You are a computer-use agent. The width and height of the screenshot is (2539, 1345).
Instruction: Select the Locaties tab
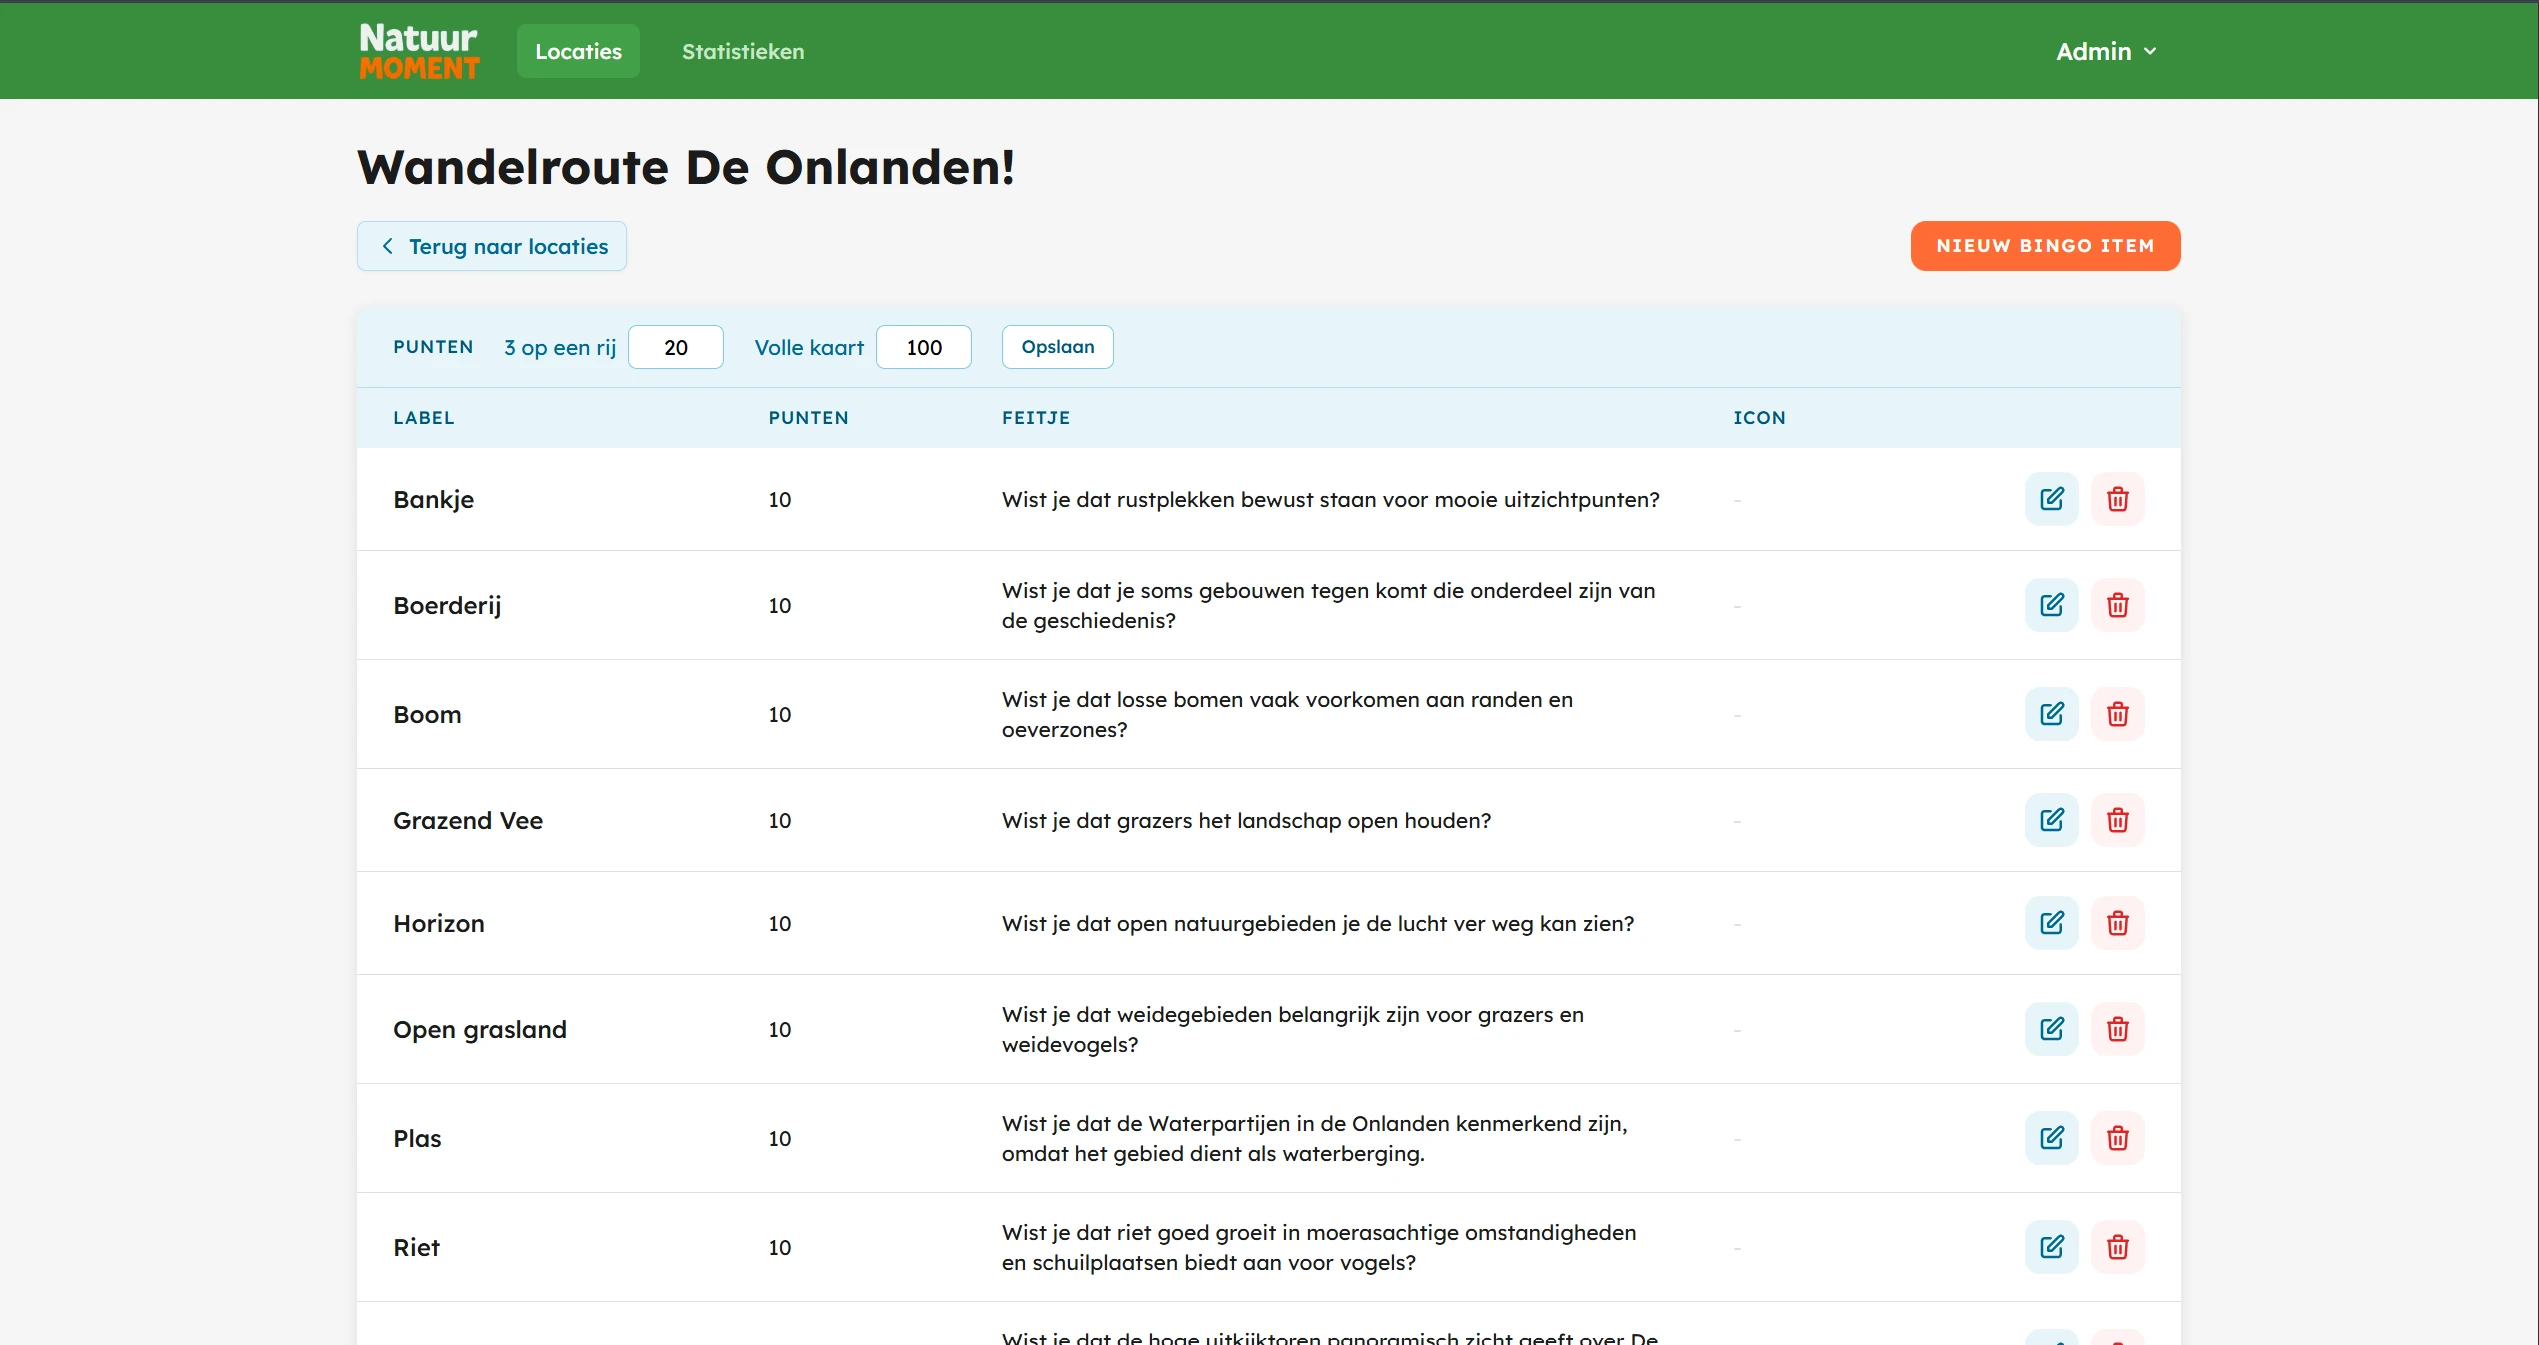[x=577, y=50]
